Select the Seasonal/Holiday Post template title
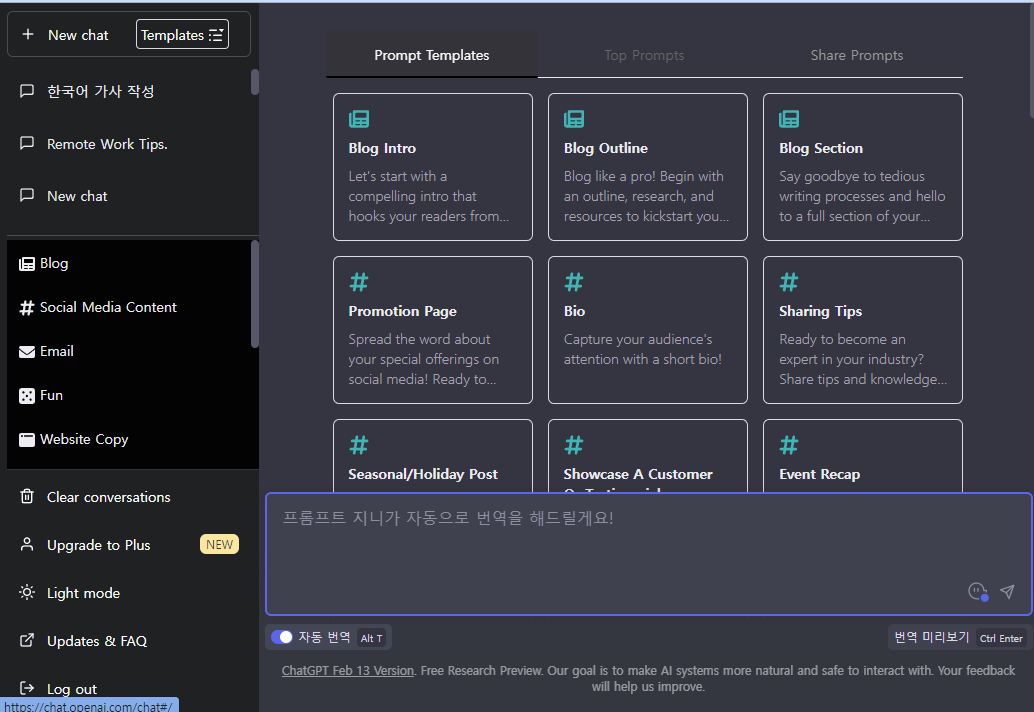The height and width of the screenshot is (712, 1034). (423, 474)
